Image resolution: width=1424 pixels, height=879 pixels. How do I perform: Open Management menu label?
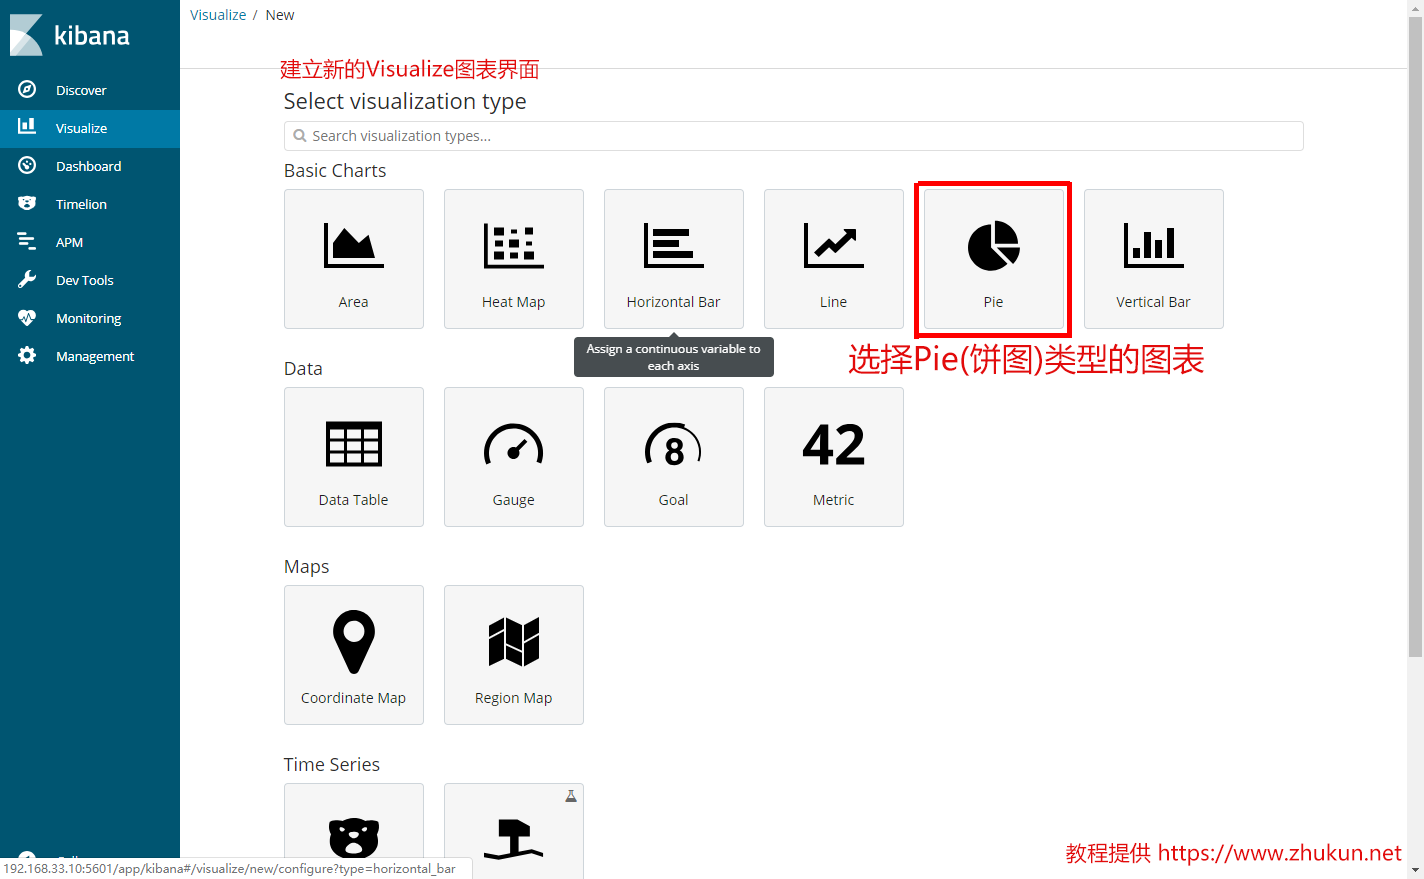point(95,356)
